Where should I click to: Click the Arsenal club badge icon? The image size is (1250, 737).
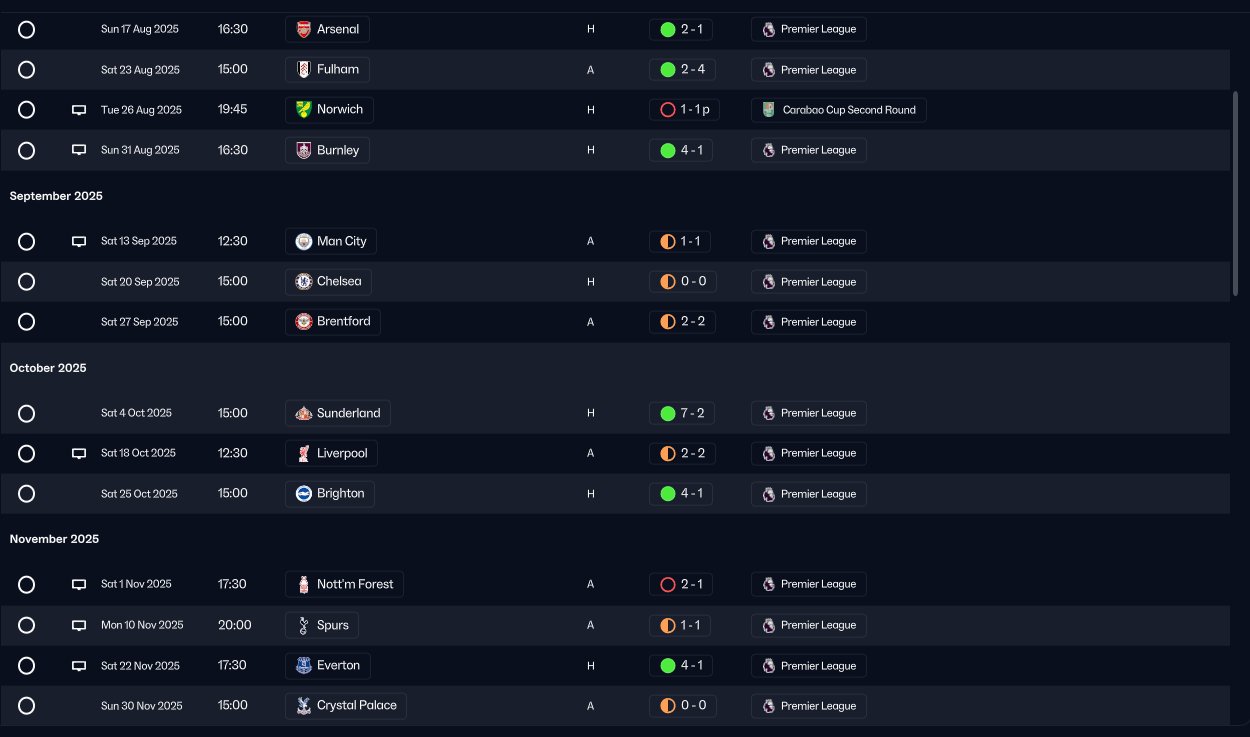(304, 29)
